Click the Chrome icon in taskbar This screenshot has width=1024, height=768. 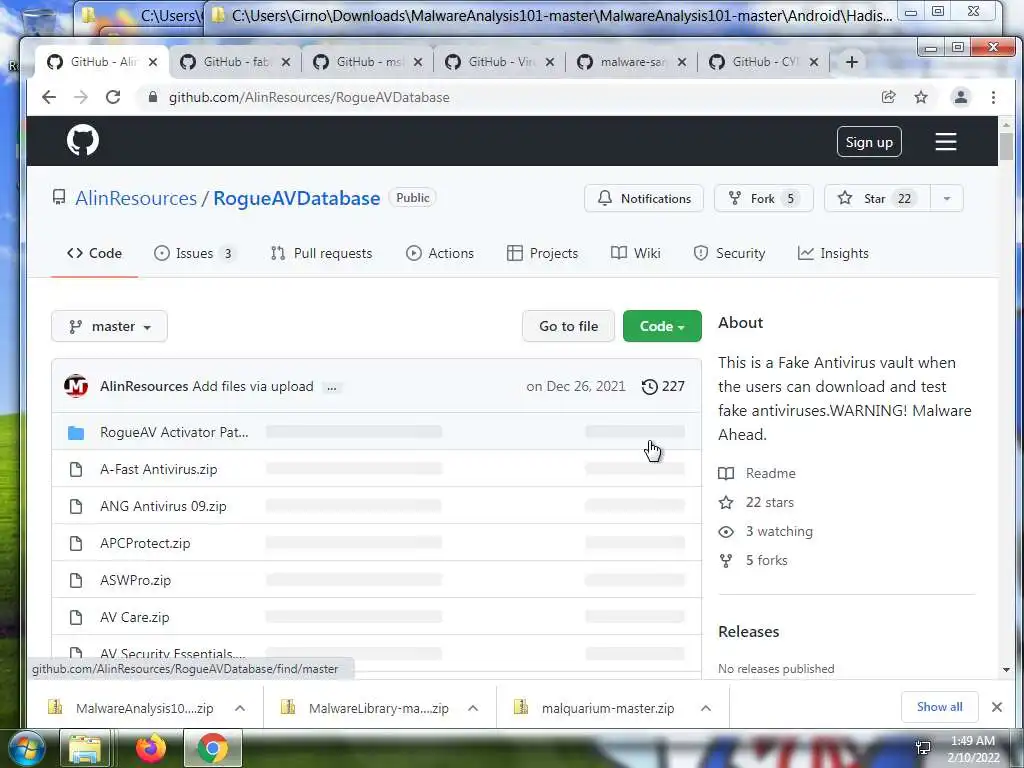(213, 748)
